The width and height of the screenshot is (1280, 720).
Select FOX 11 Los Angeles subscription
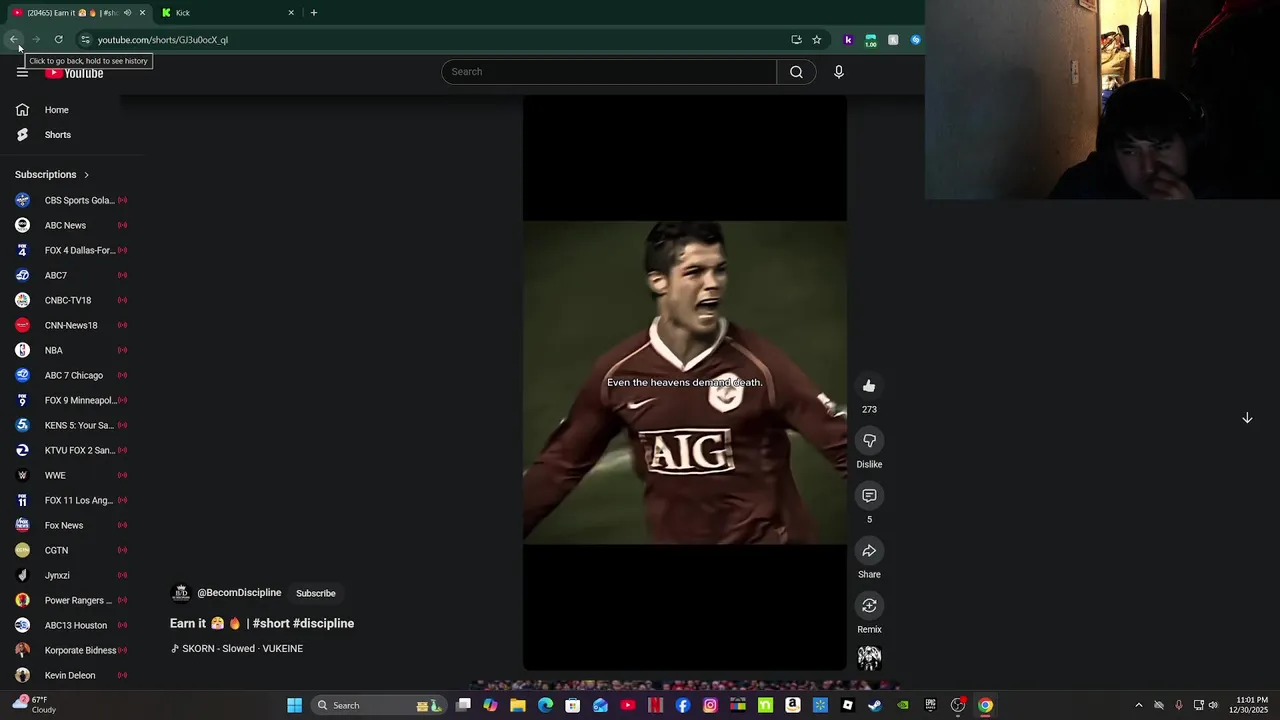pos(71,500)
